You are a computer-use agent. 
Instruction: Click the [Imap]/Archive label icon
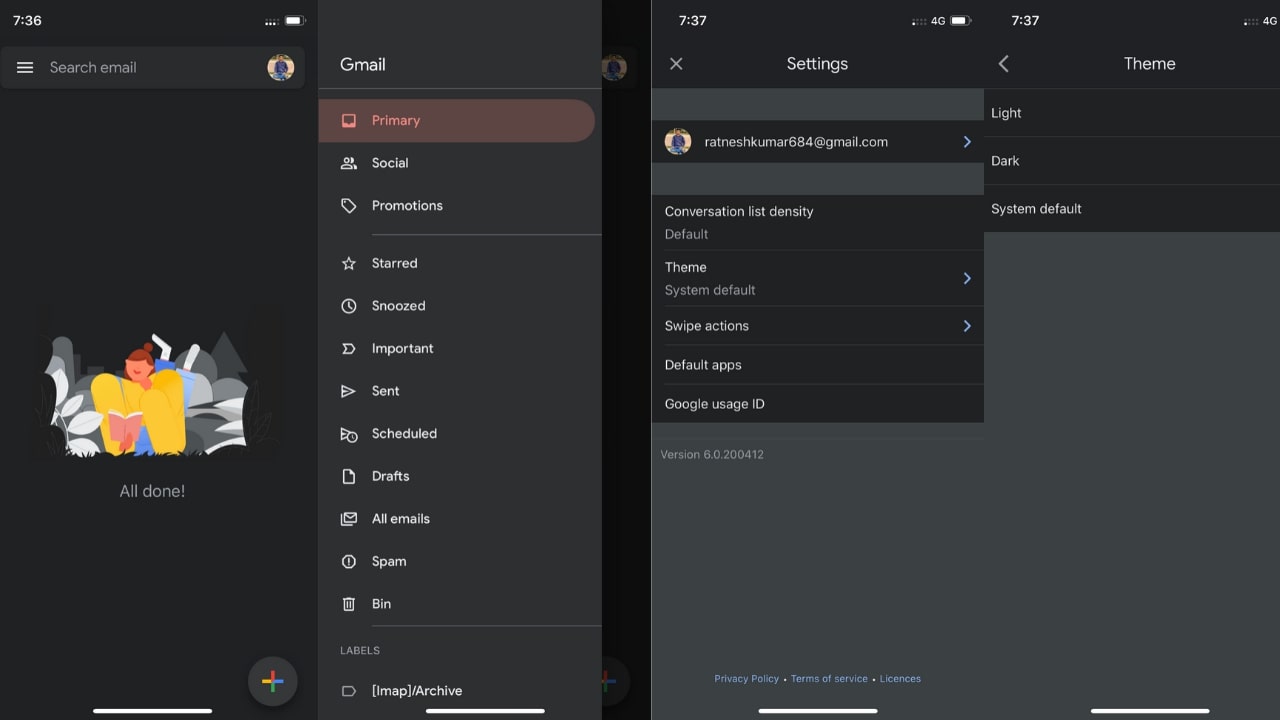point(349,691)
